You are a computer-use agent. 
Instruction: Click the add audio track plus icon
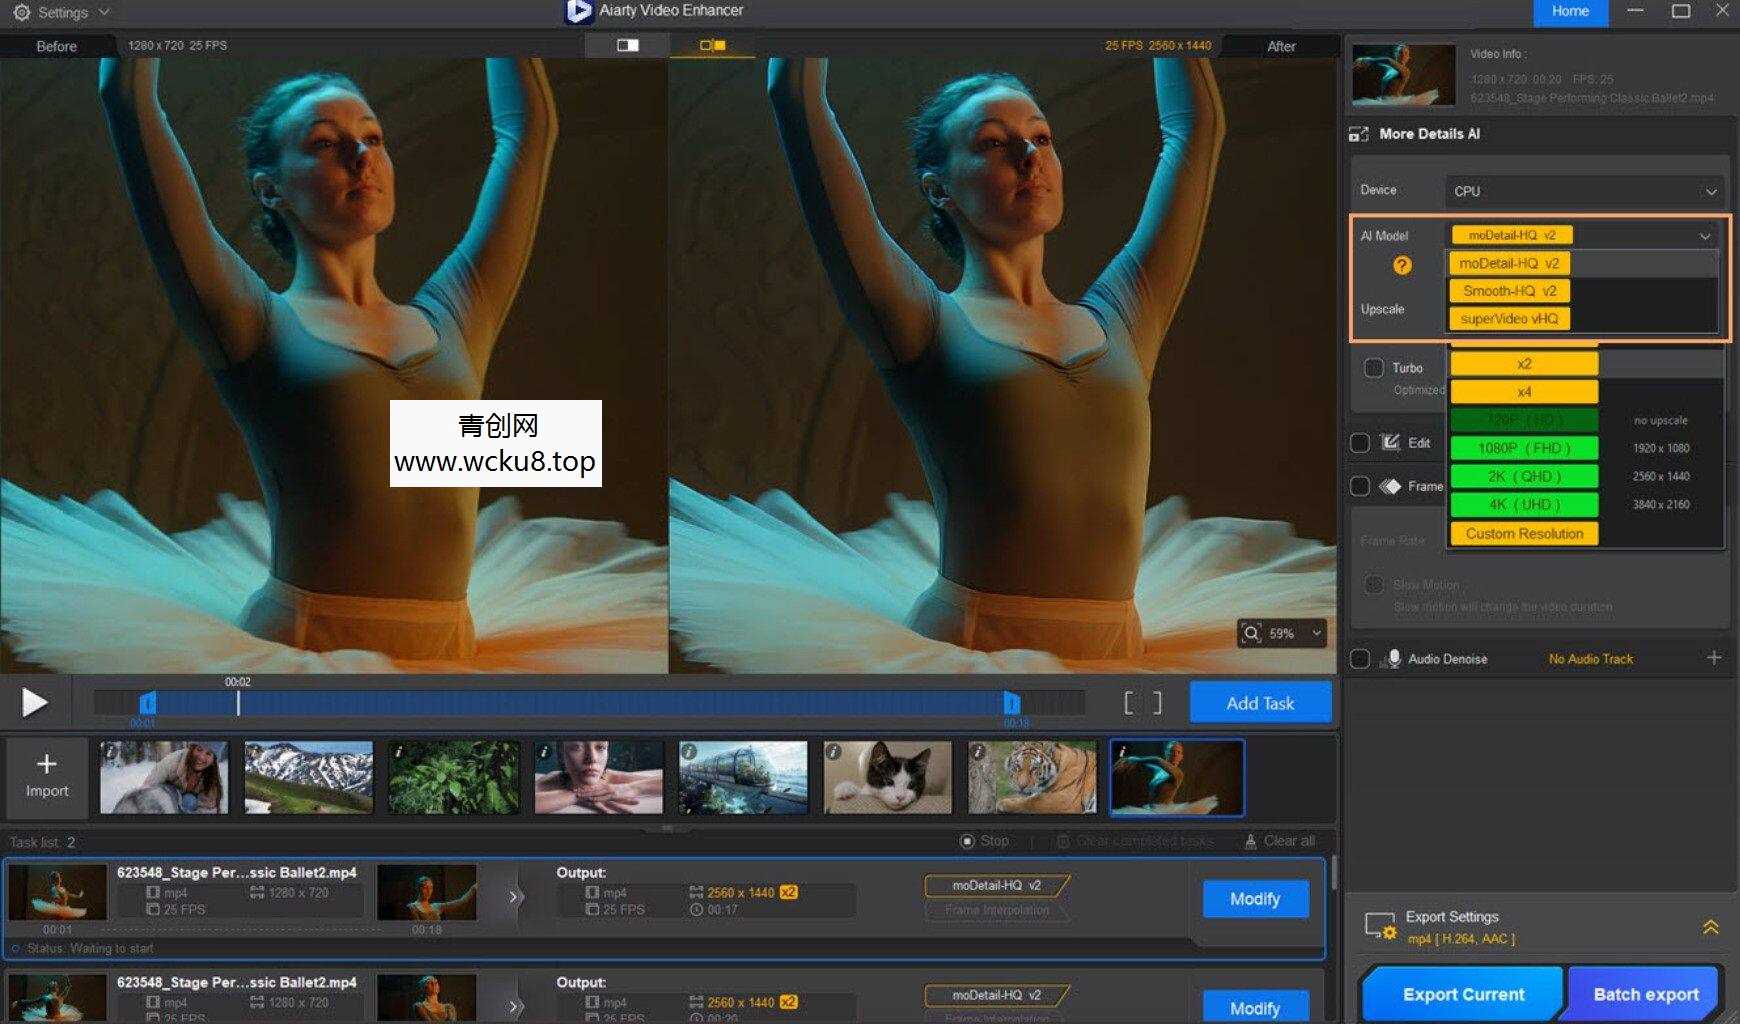tap(1714, 658)
